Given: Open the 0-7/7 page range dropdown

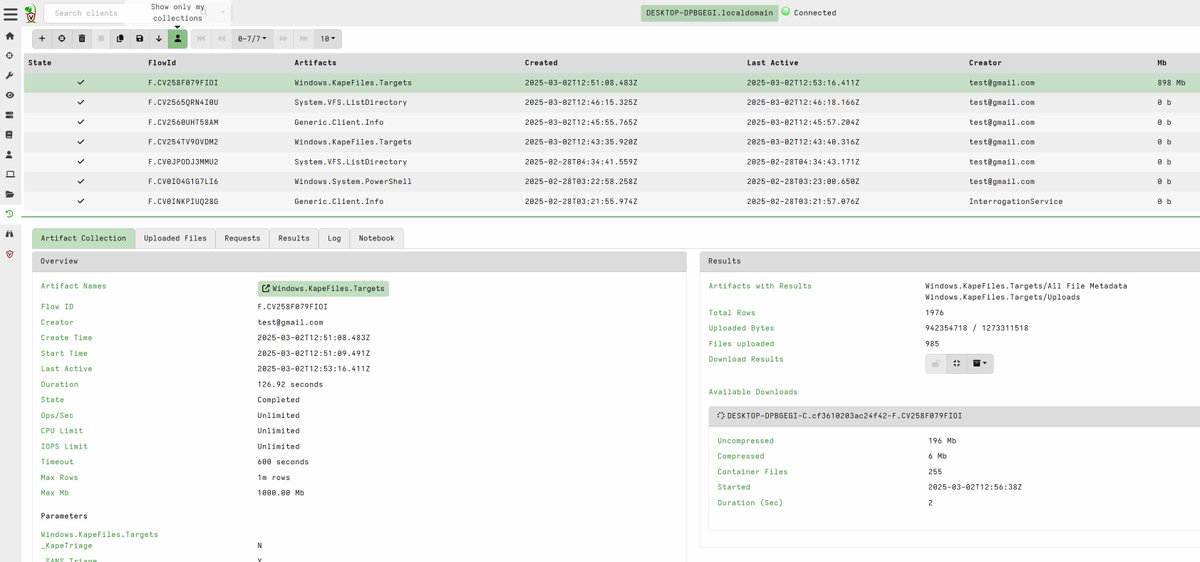Looking at the screenshot, I should tap(251, 38).
